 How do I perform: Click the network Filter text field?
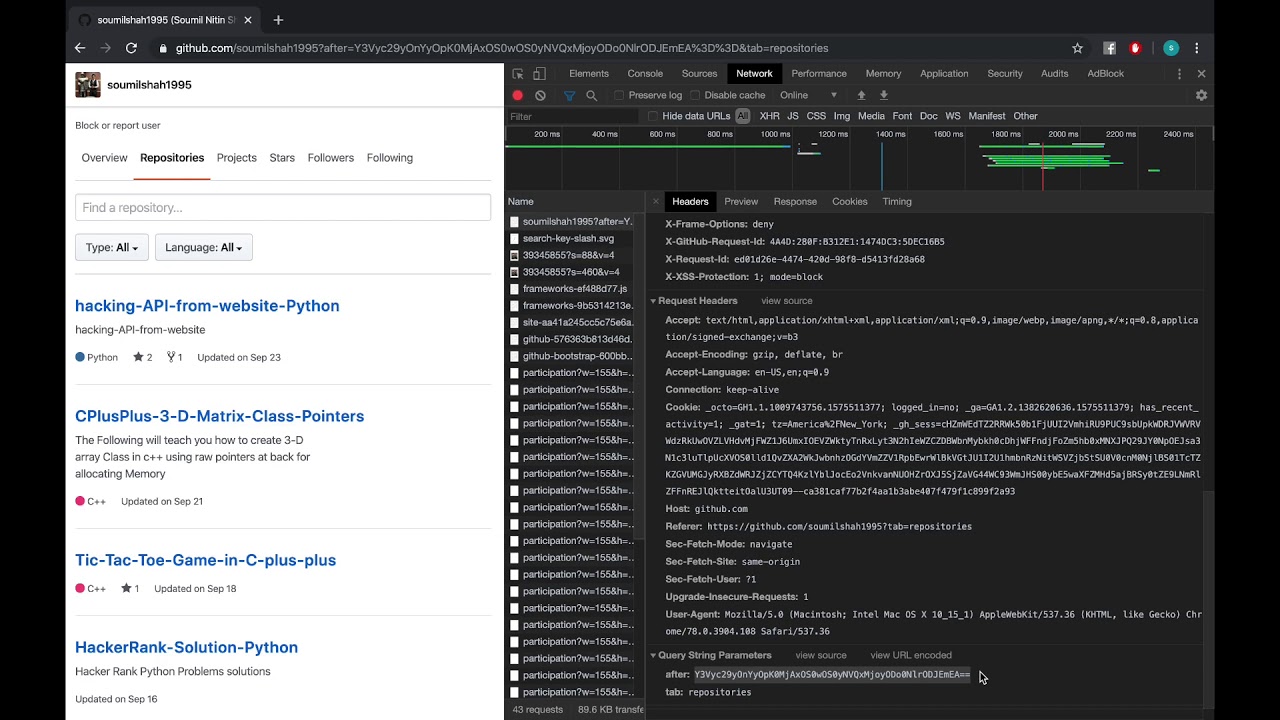(x=572, y=117)
